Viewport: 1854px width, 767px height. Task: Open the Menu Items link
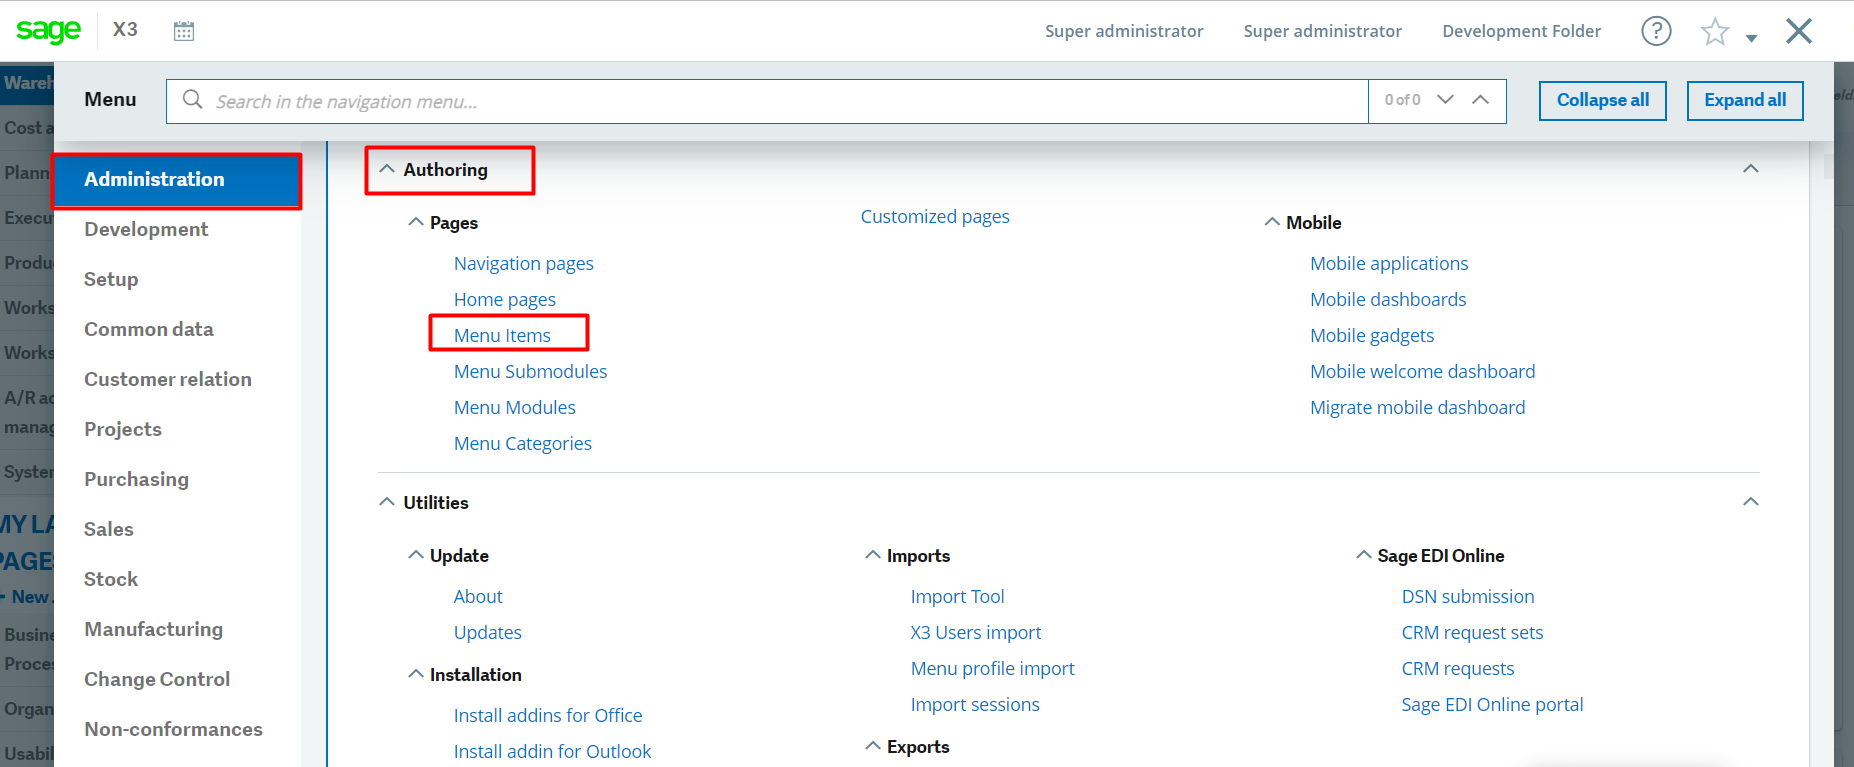point(502,335)
